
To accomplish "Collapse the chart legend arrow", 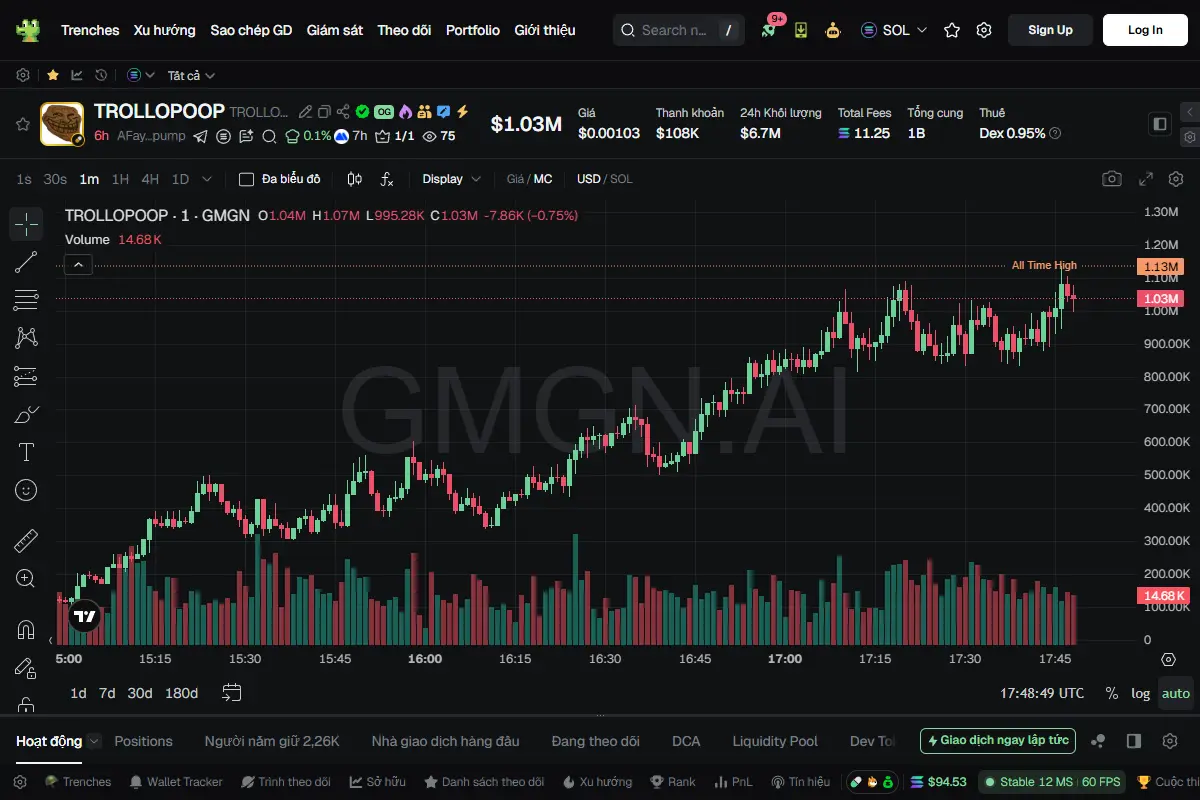I will tap(78, 265).
